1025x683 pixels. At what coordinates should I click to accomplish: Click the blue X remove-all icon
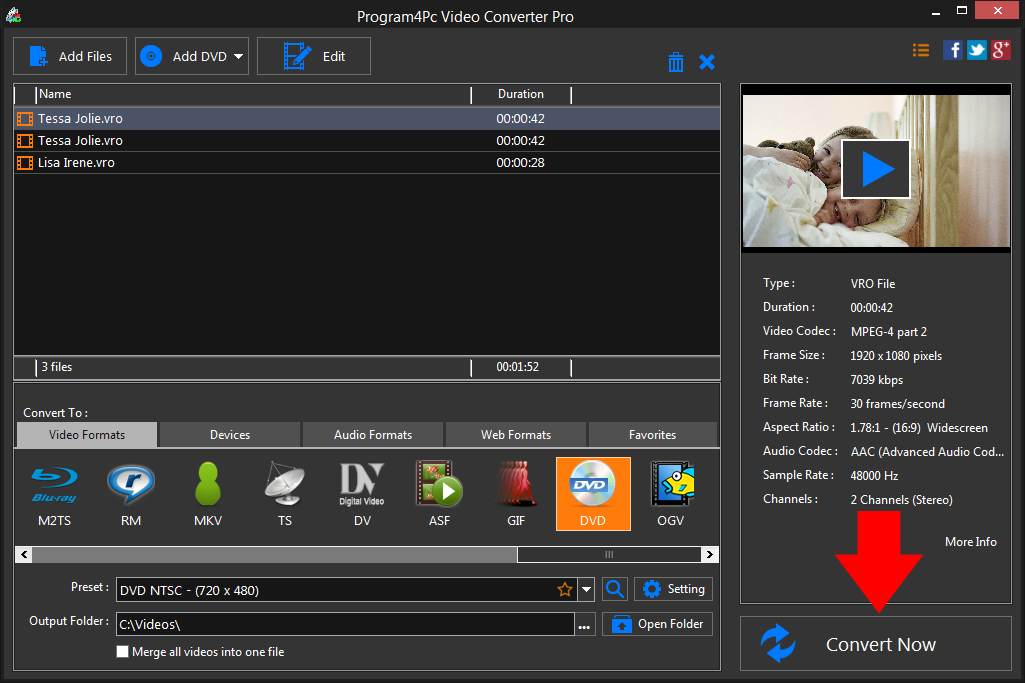[707, 62]
